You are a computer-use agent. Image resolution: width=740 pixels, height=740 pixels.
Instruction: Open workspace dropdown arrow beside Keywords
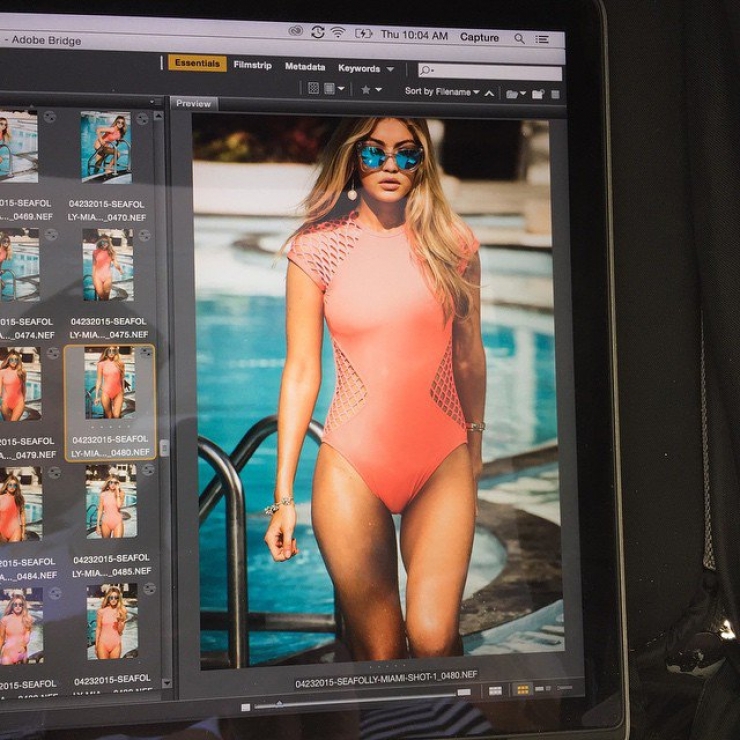click(390, 69)
